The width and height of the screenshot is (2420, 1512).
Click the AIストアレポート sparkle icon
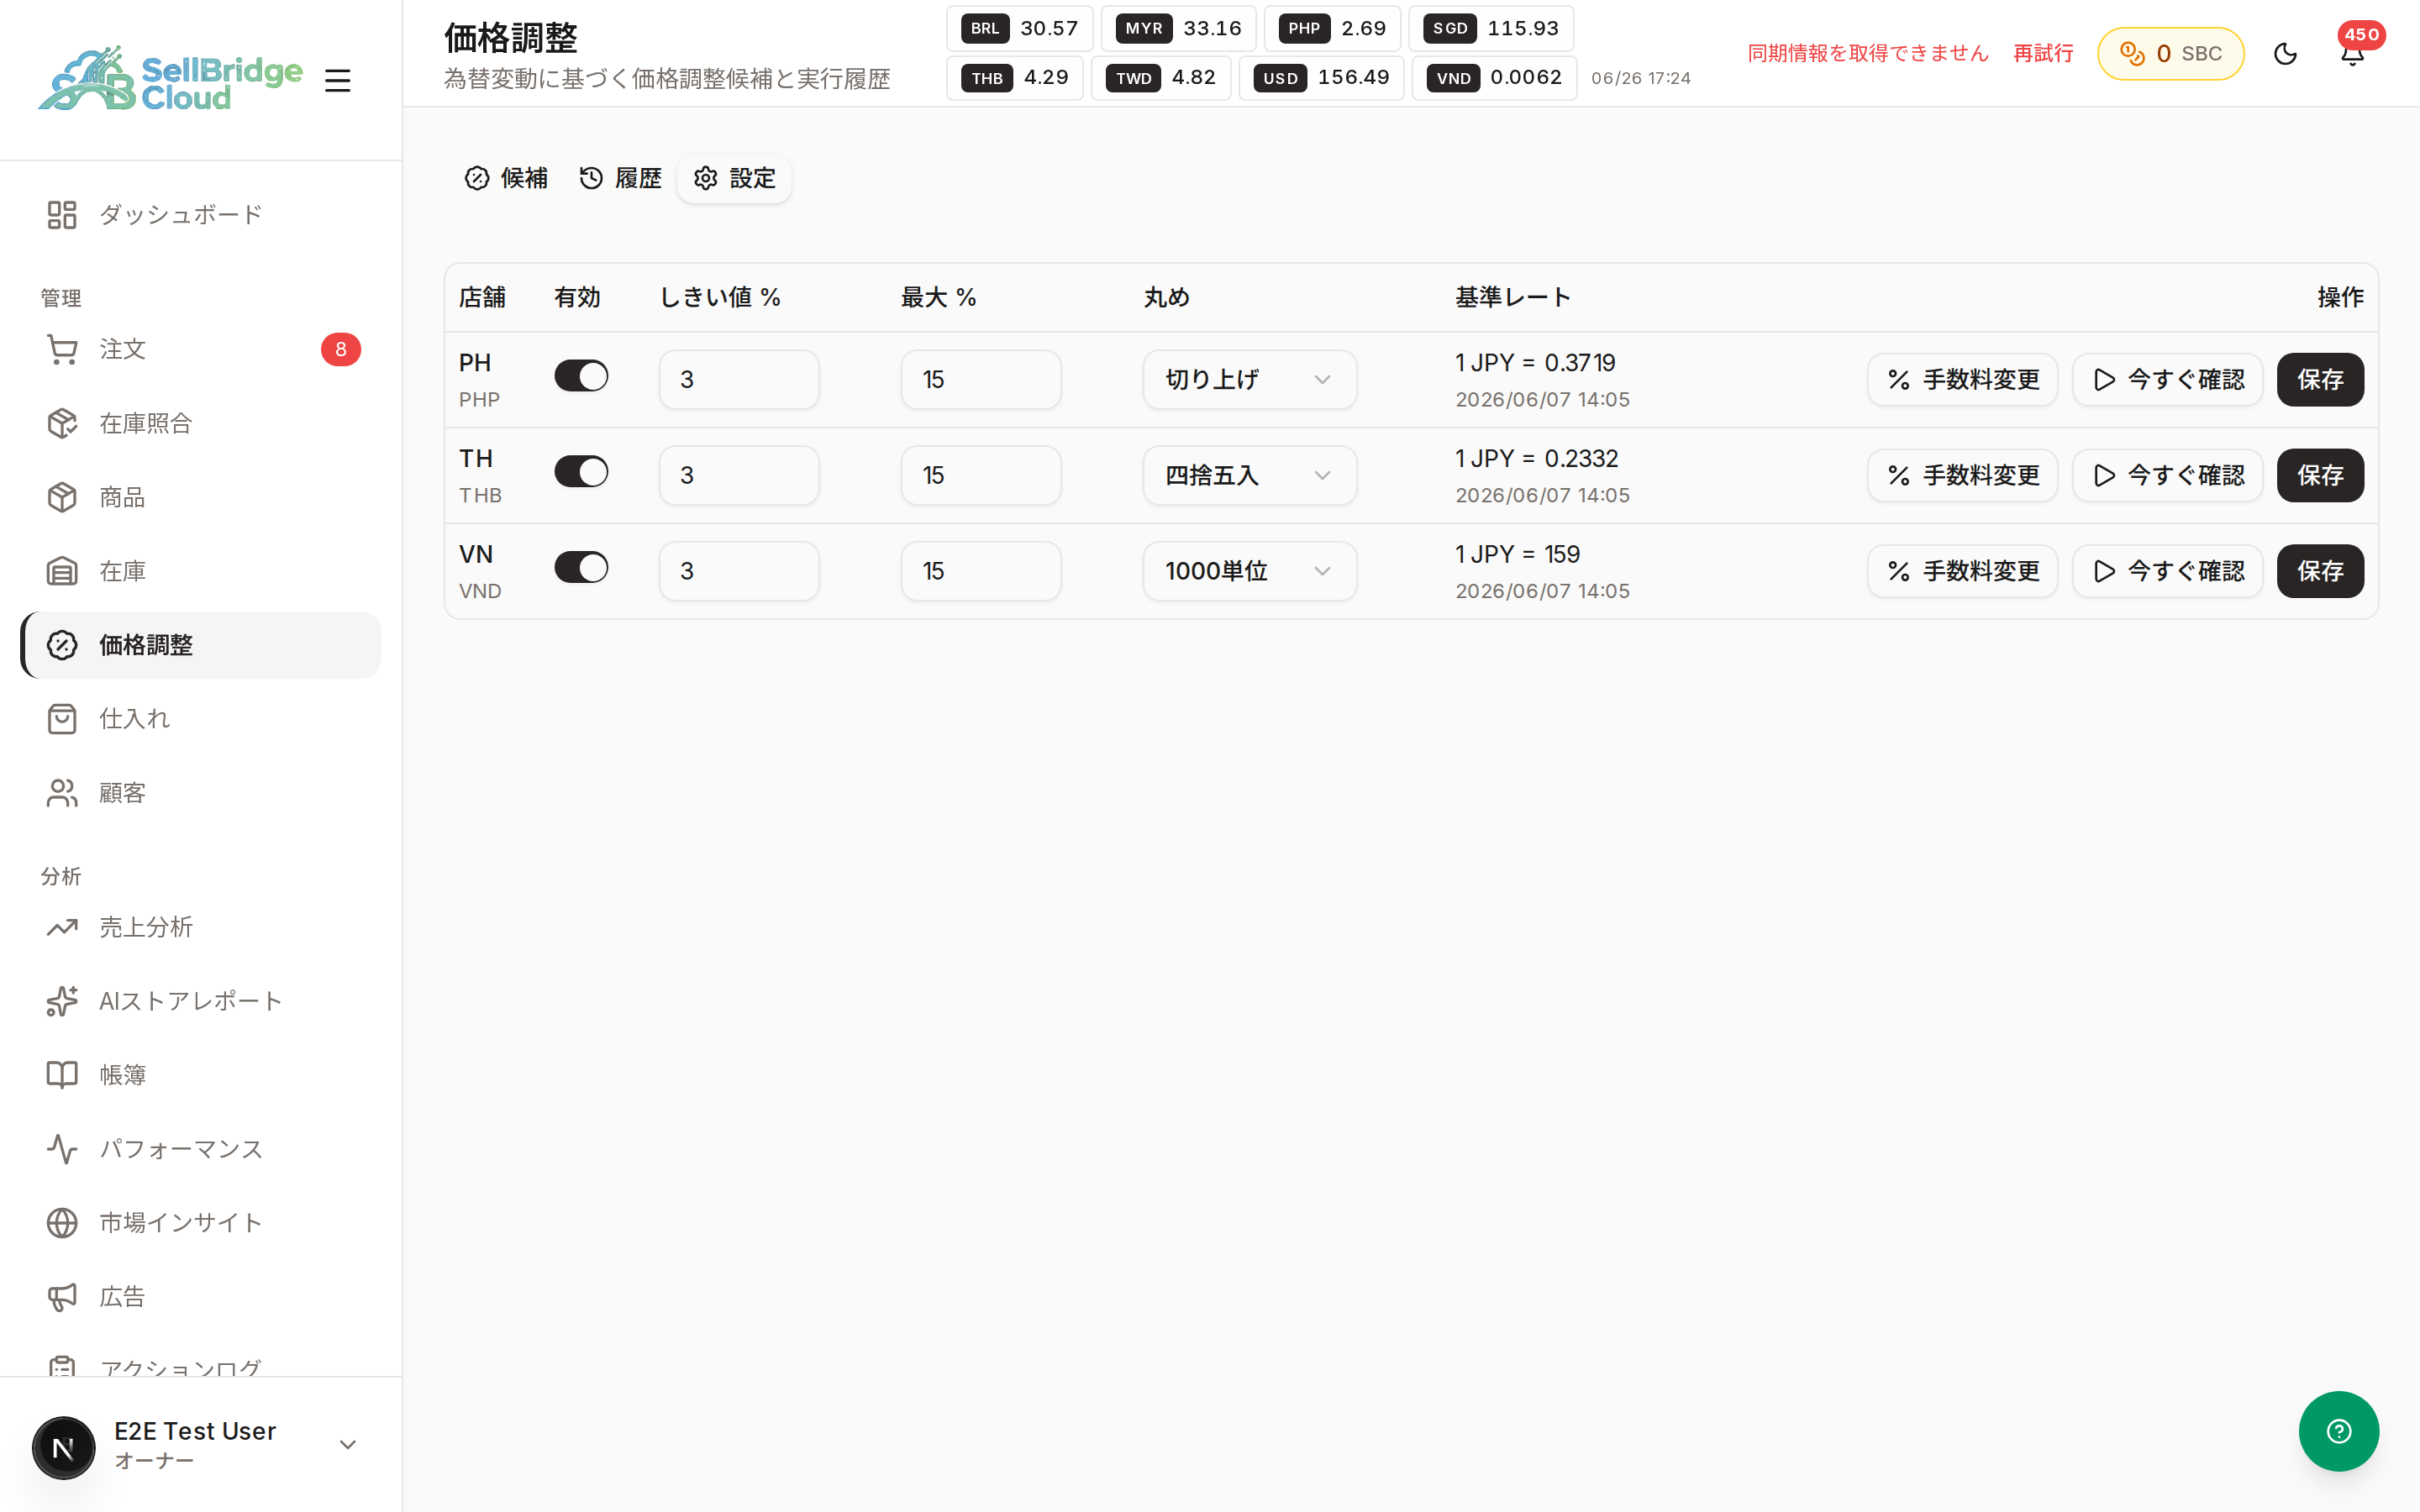click(62, 1001)
